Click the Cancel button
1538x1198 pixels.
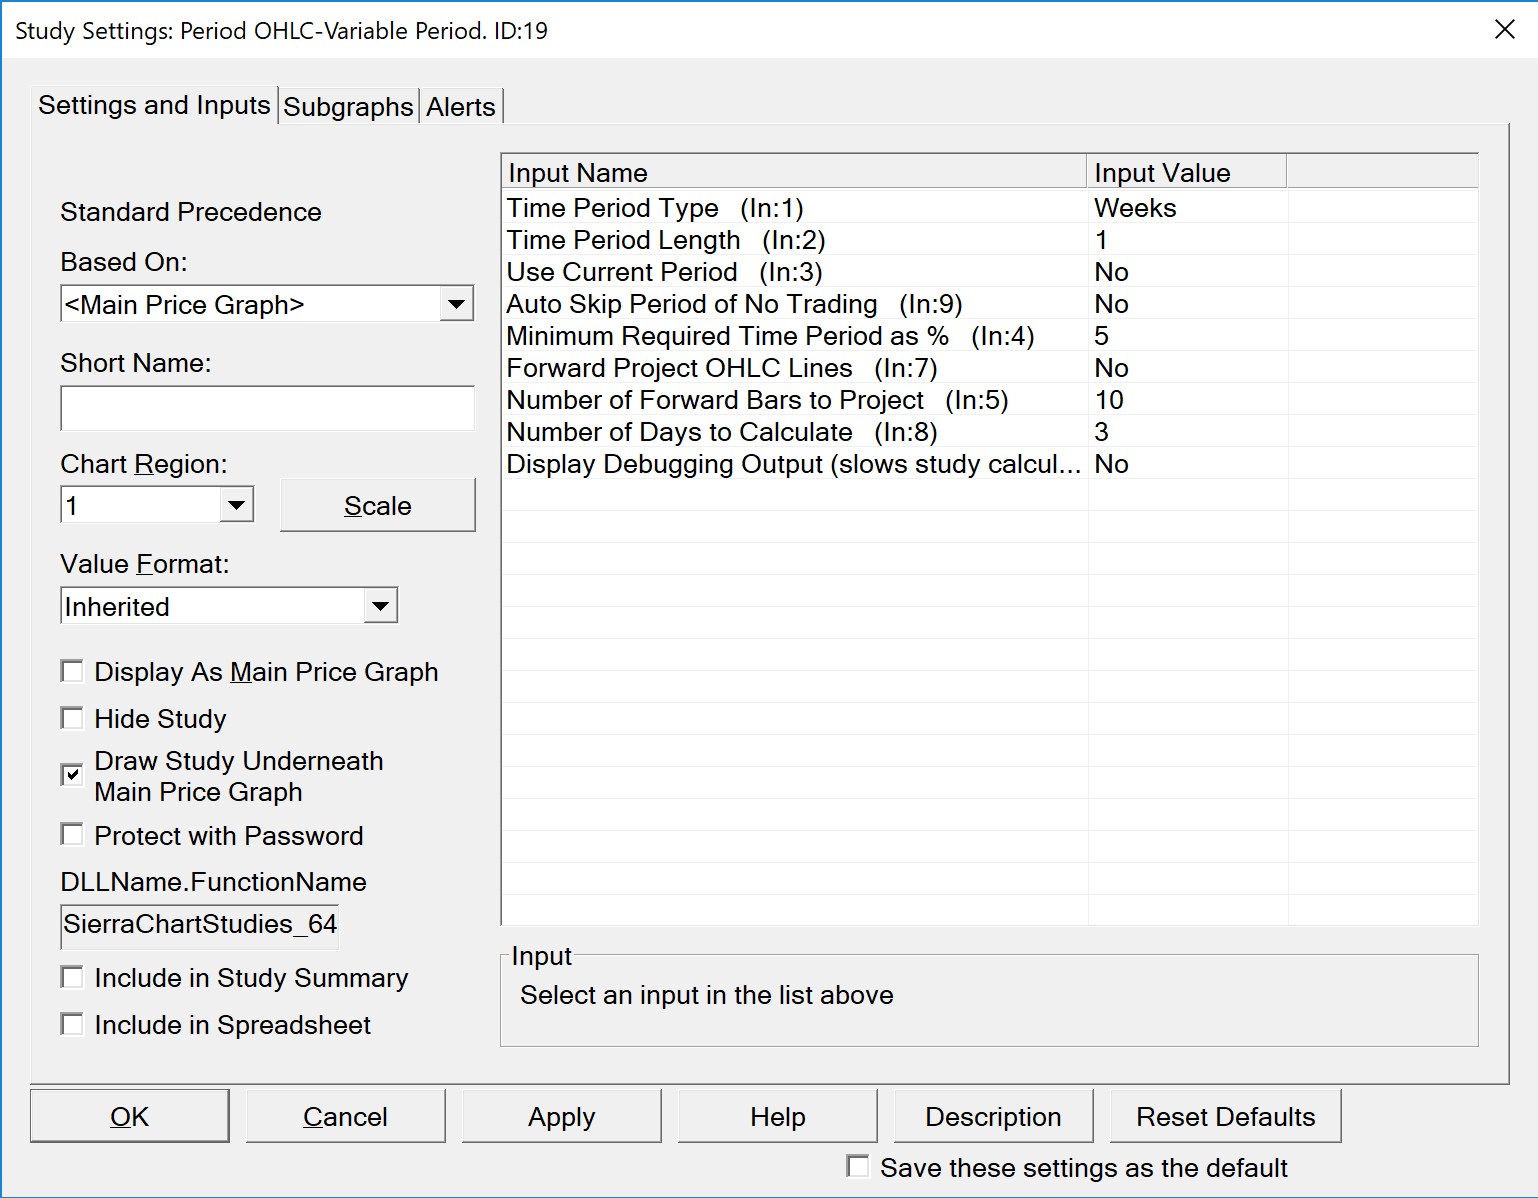click(346, 1116)
